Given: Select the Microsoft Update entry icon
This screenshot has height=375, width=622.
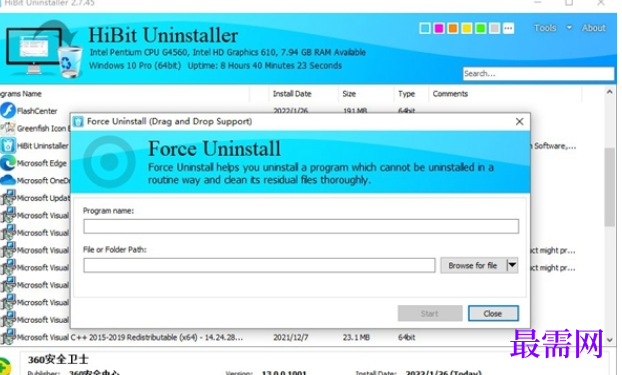Looking at the screenshot, I should coord(8,197).
